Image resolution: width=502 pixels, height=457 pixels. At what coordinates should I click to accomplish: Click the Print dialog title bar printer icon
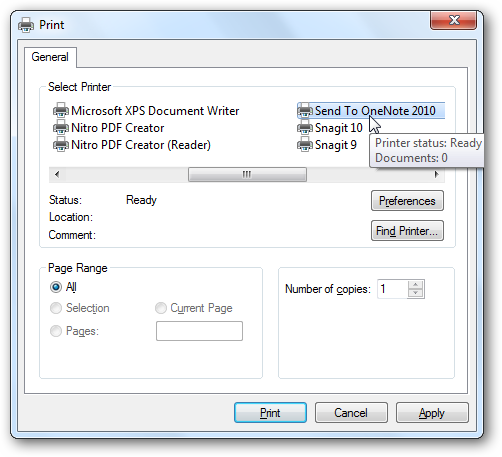26,25
